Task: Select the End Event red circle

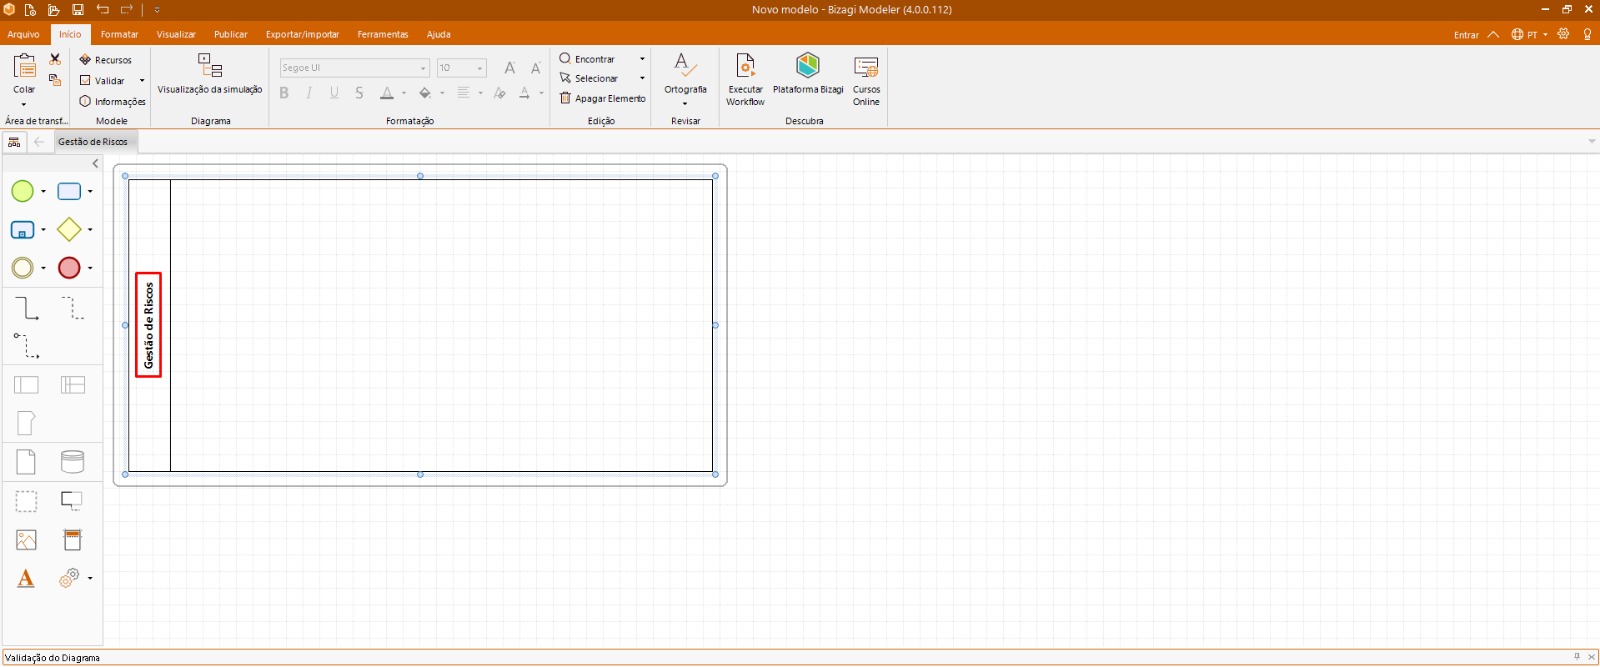Action: pyautogui.click(x=69, y=268)
